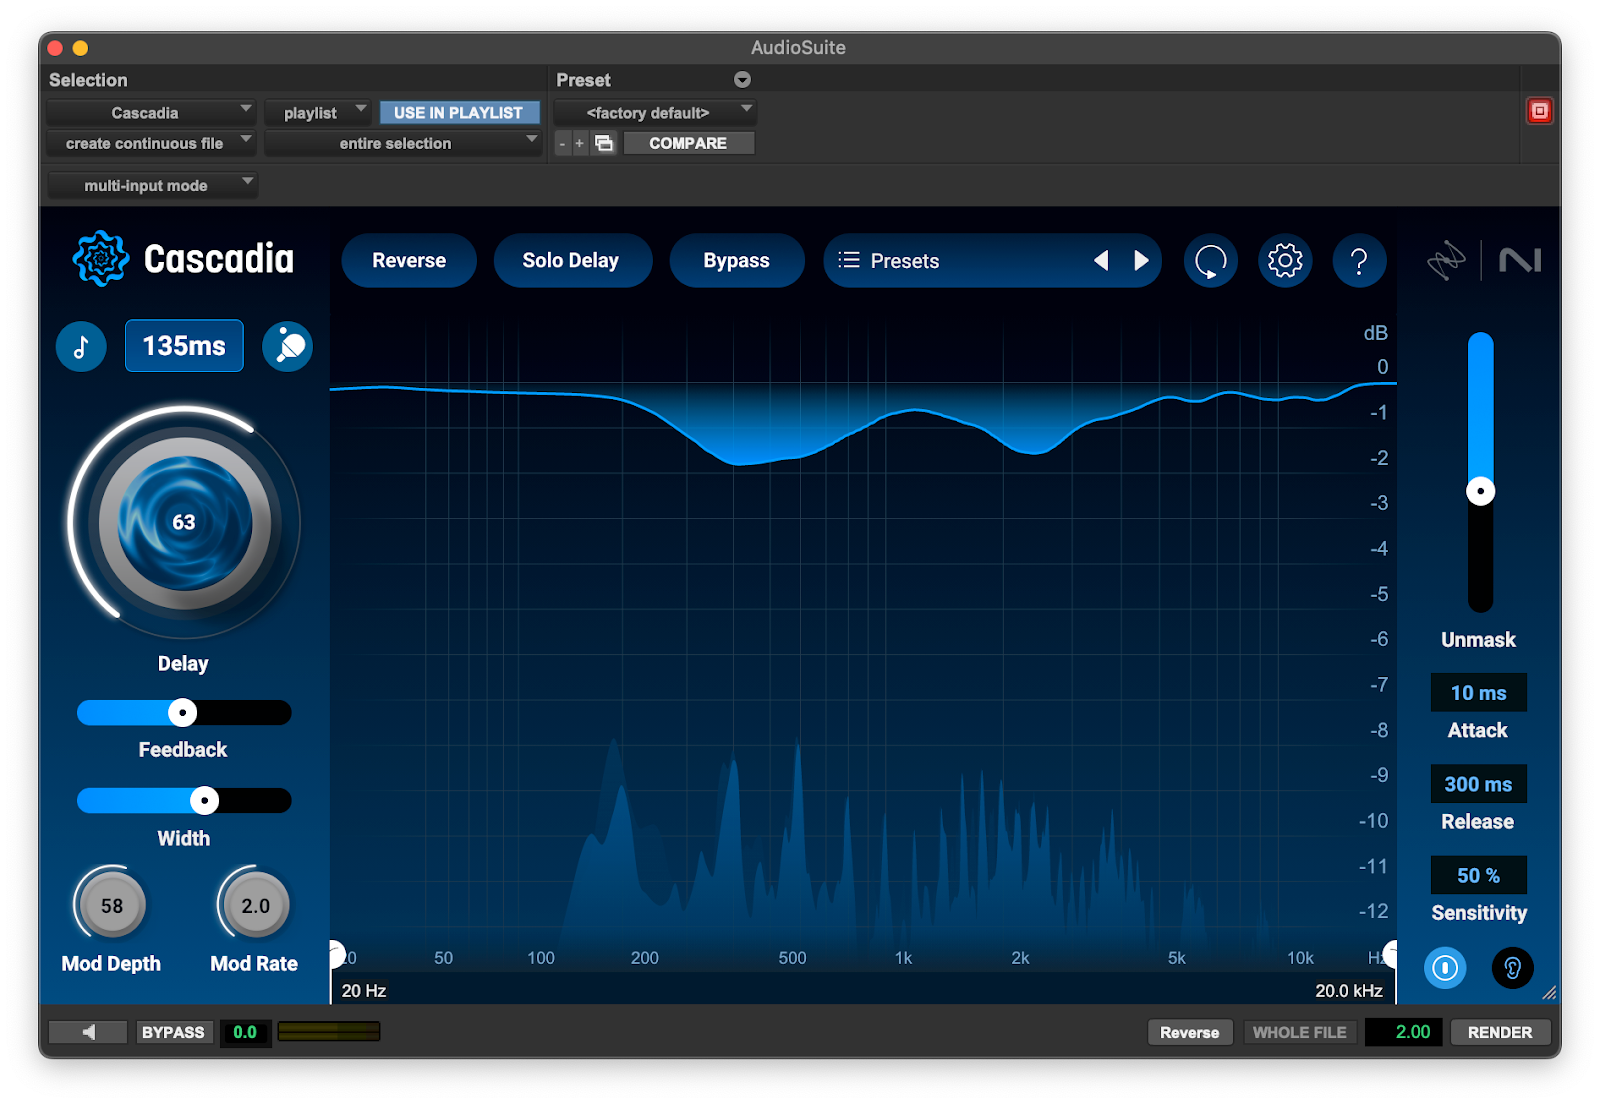This screenshot has width=1600, height=1104.
Task: Click the 2.00 handle length field
Action: point(1404,1032)
